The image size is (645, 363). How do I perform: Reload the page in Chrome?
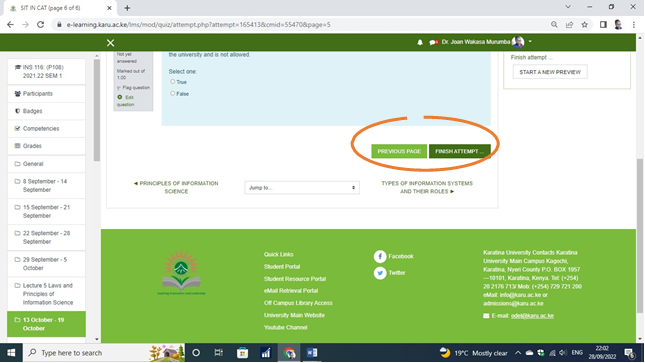(40, 25)
